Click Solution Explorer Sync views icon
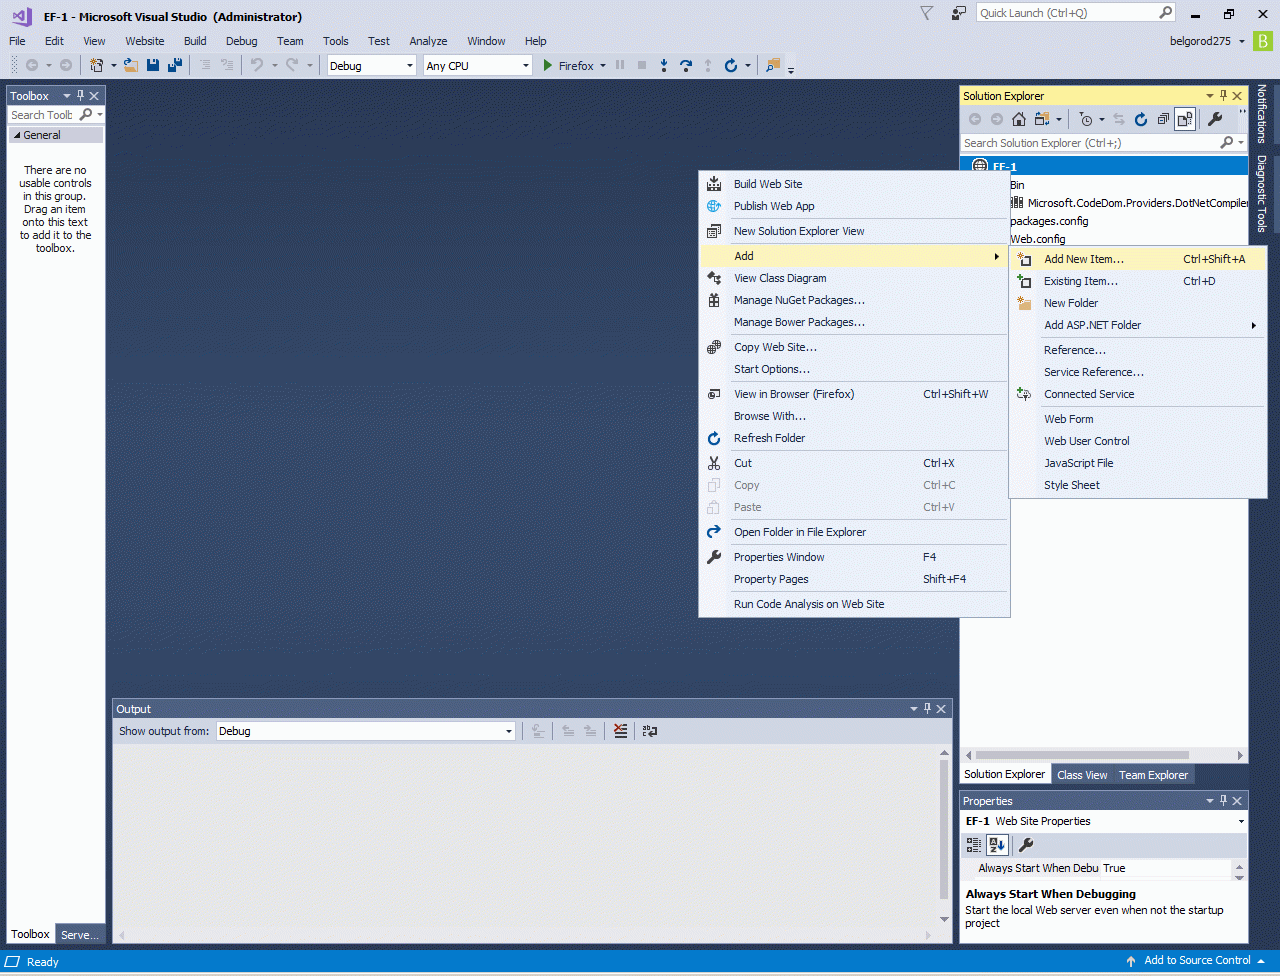 [1118, 119]
